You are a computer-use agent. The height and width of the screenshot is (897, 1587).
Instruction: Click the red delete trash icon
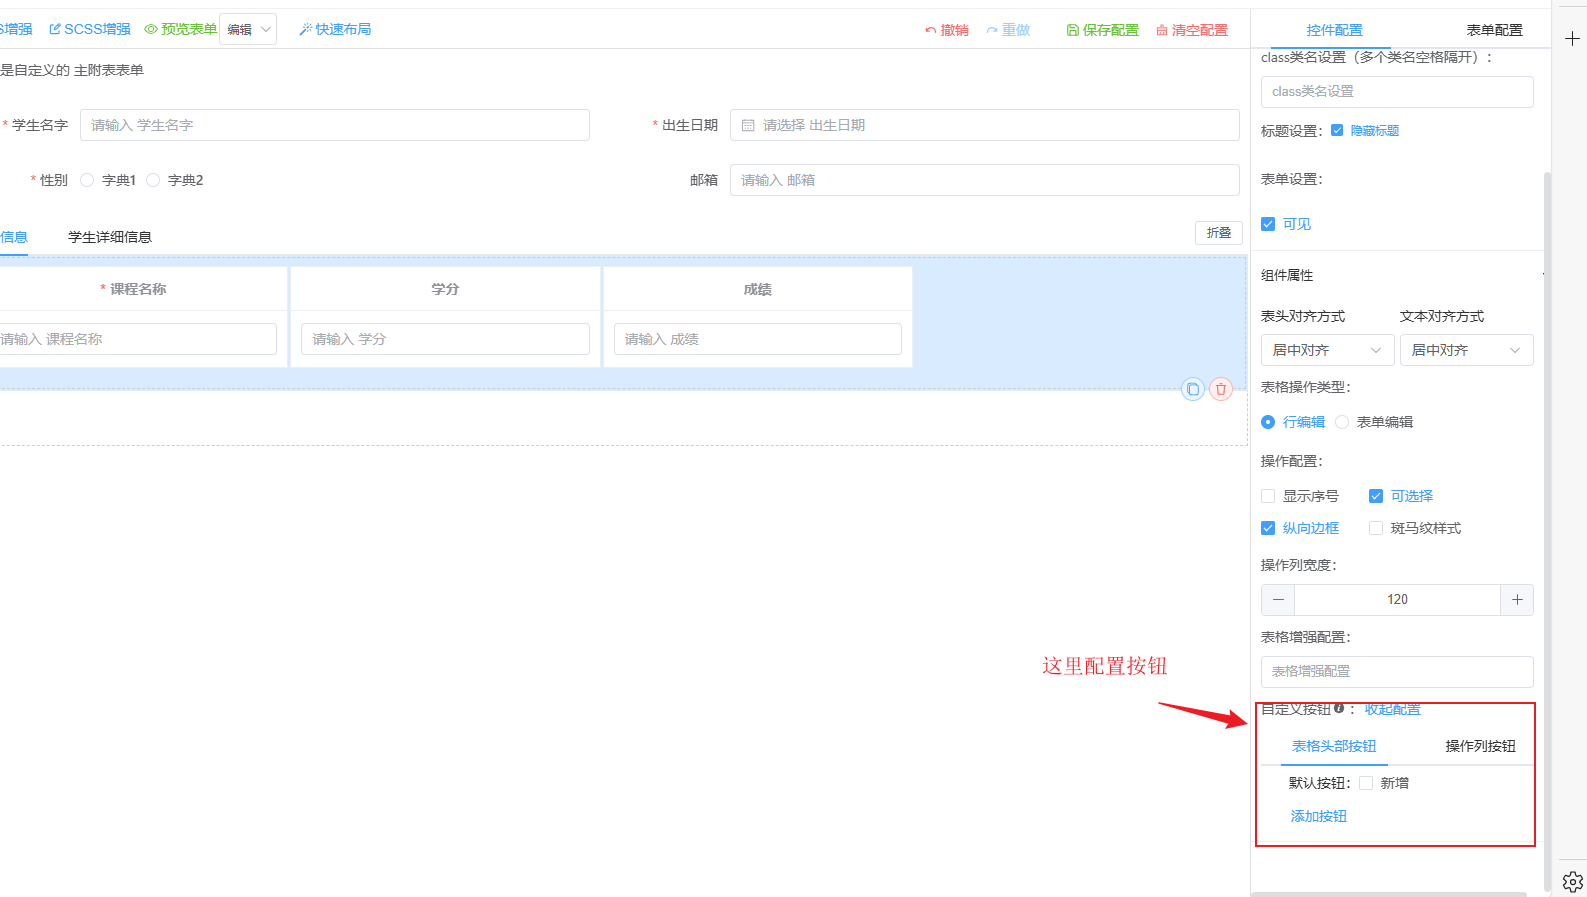coord(1220,389)
